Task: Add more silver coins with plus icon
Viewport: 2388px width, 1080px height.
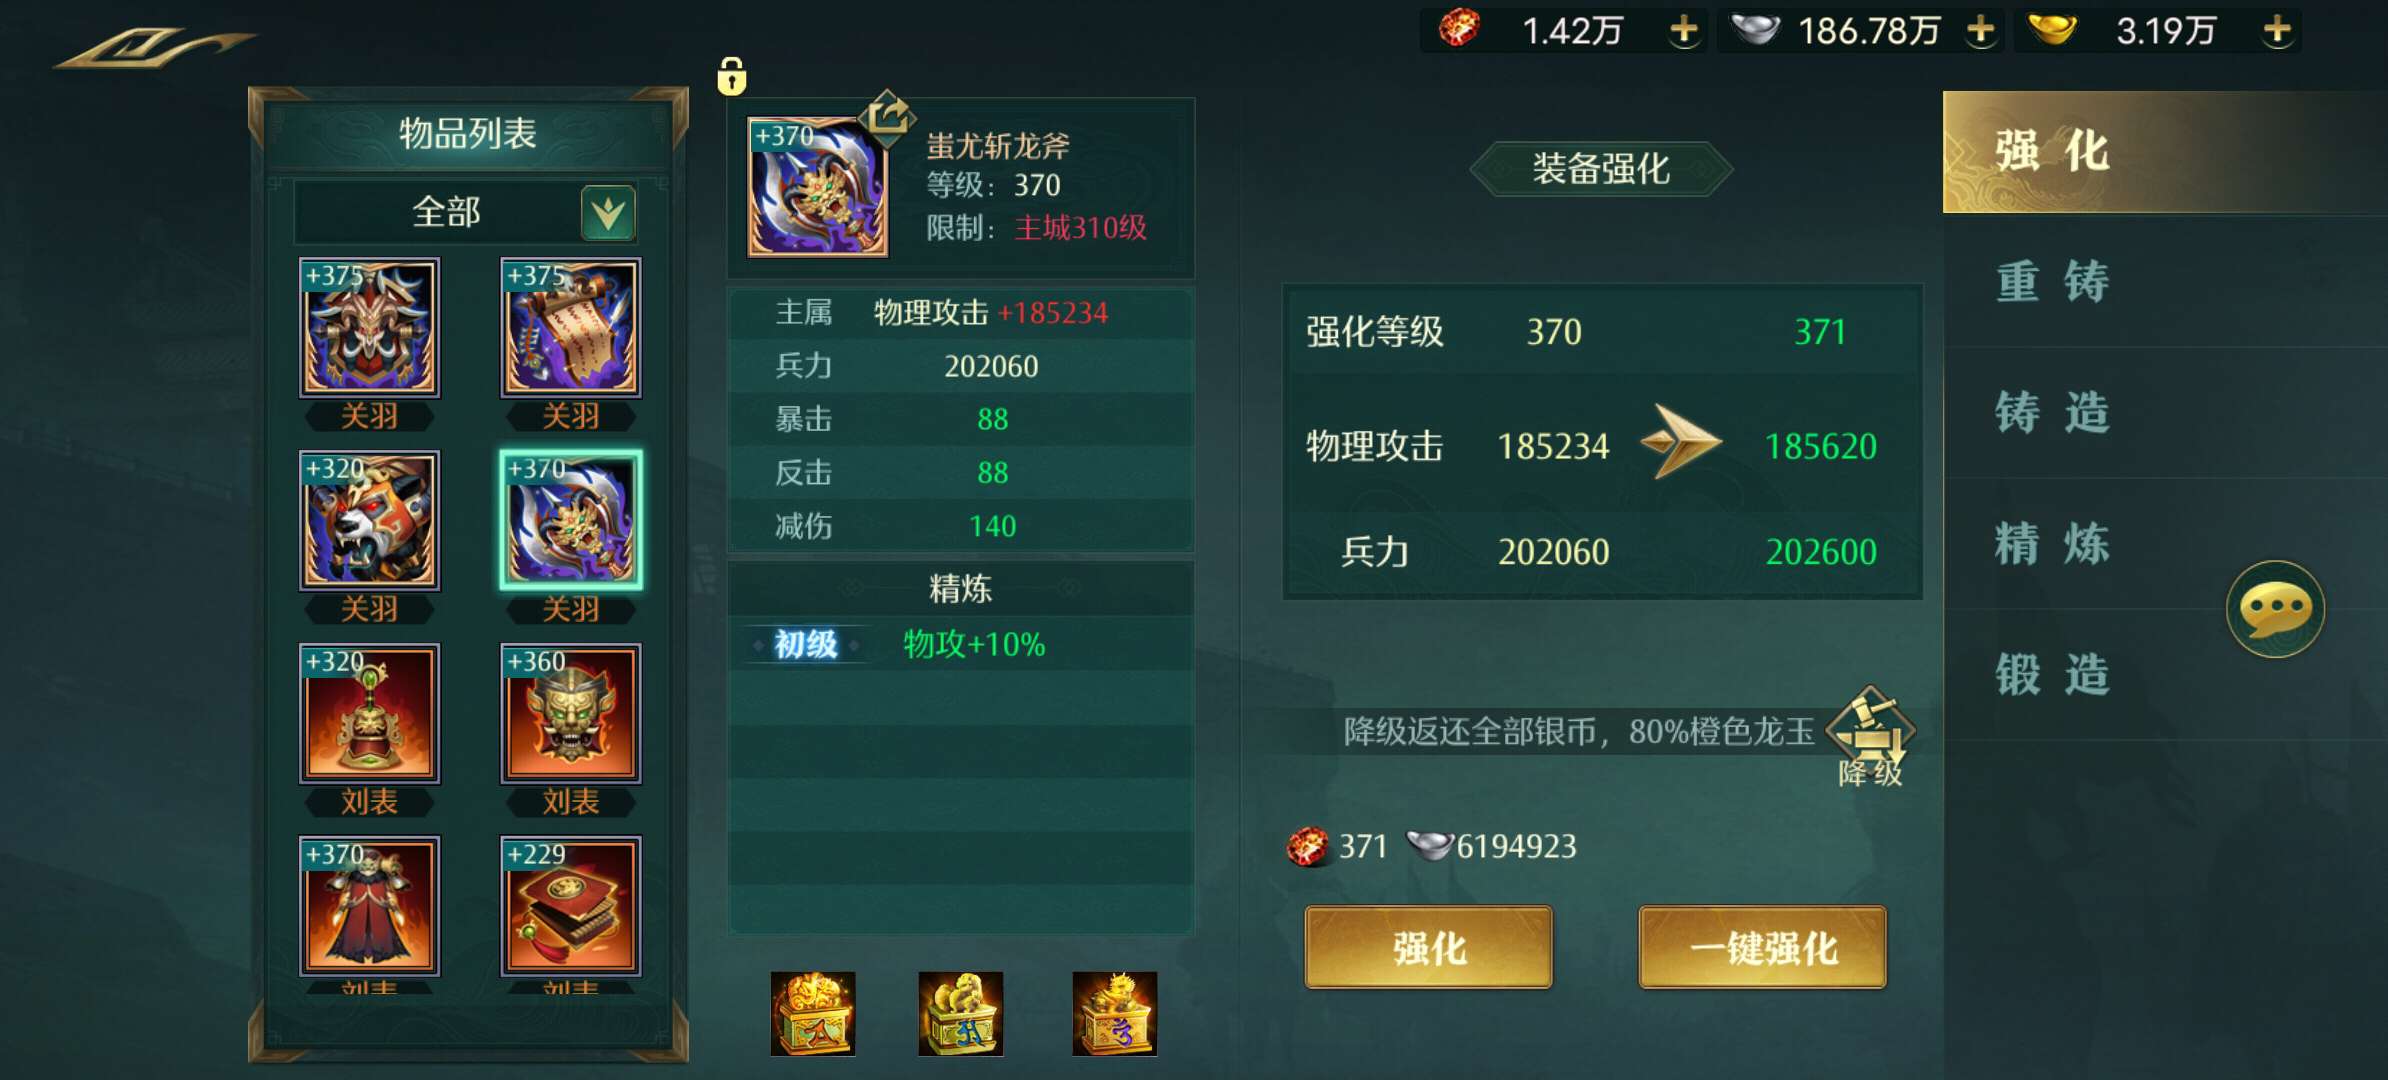Action: tap(1981, 30)
